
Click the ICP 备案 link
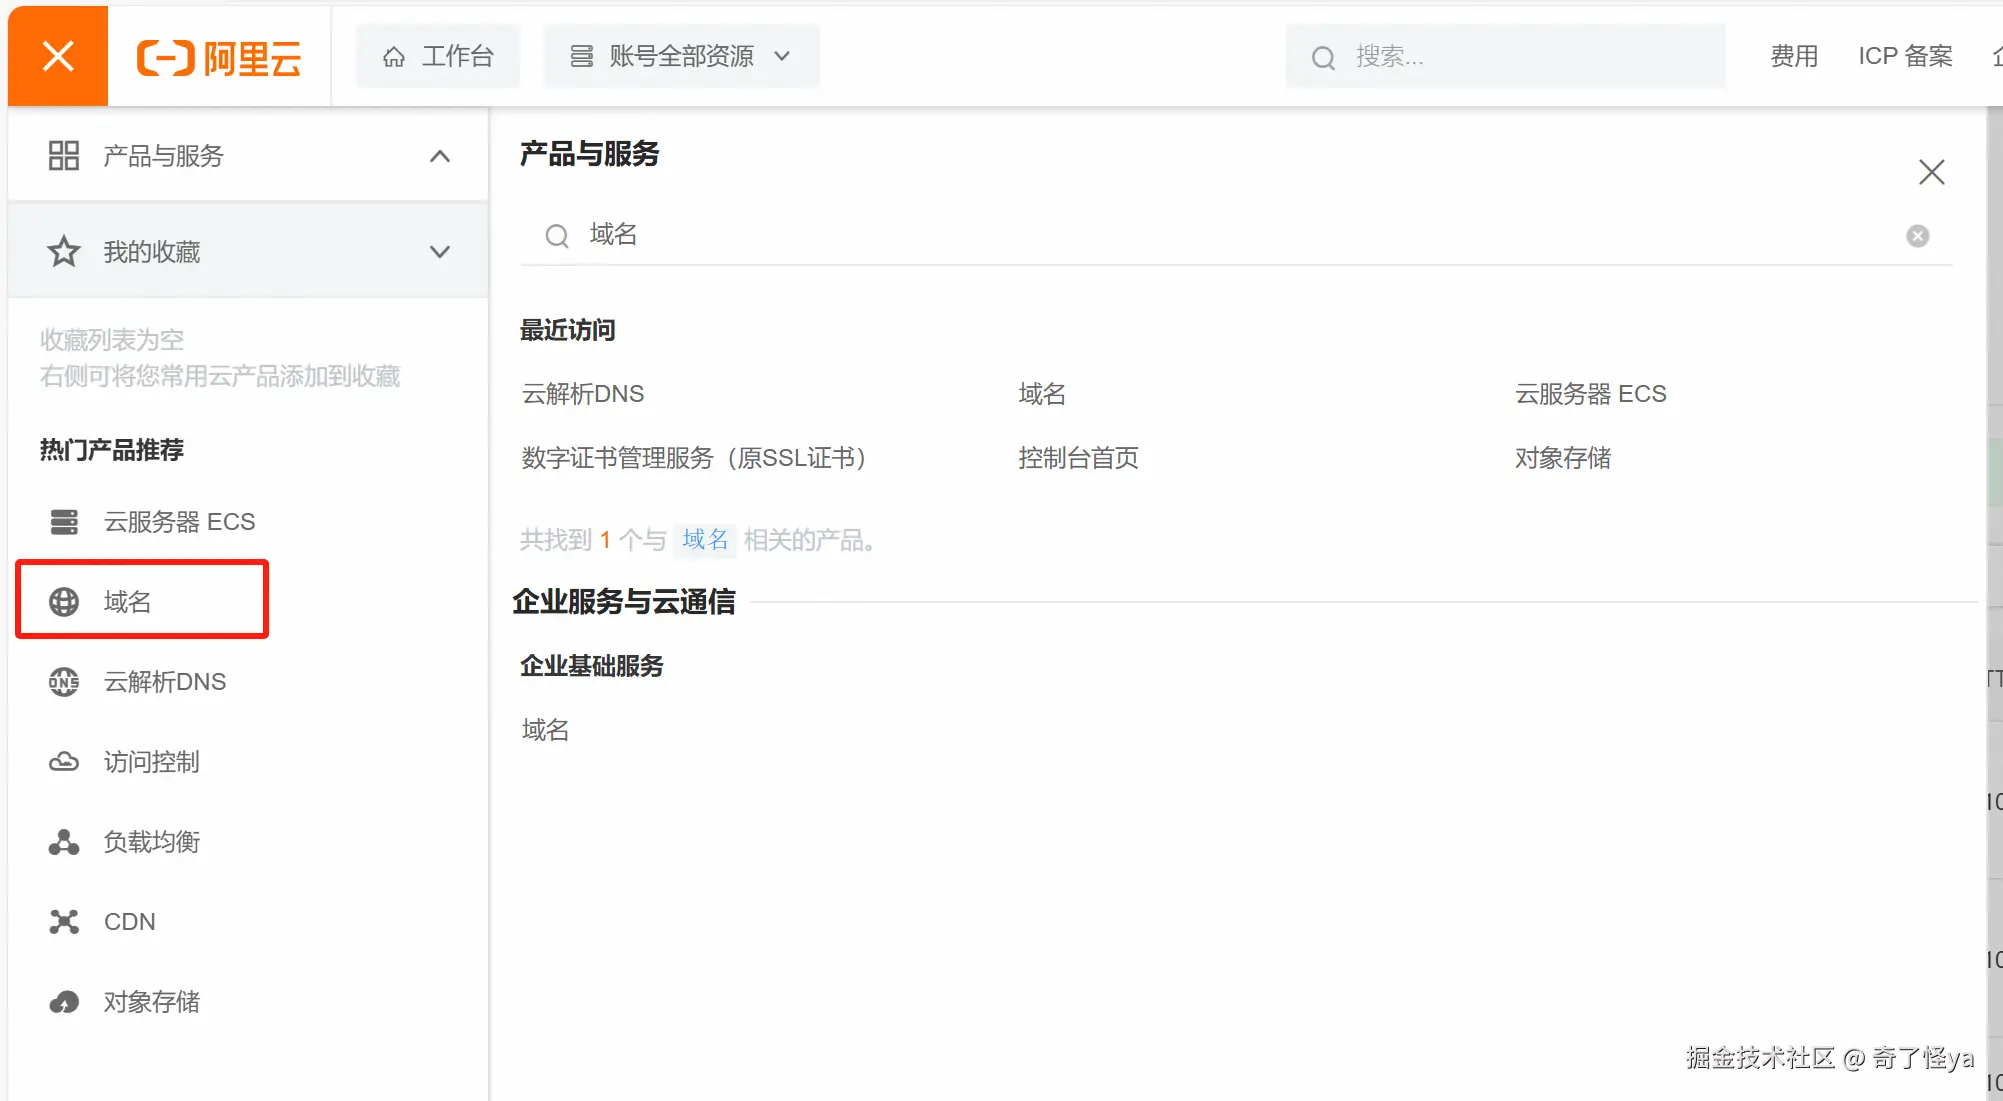click(1905, 56)
